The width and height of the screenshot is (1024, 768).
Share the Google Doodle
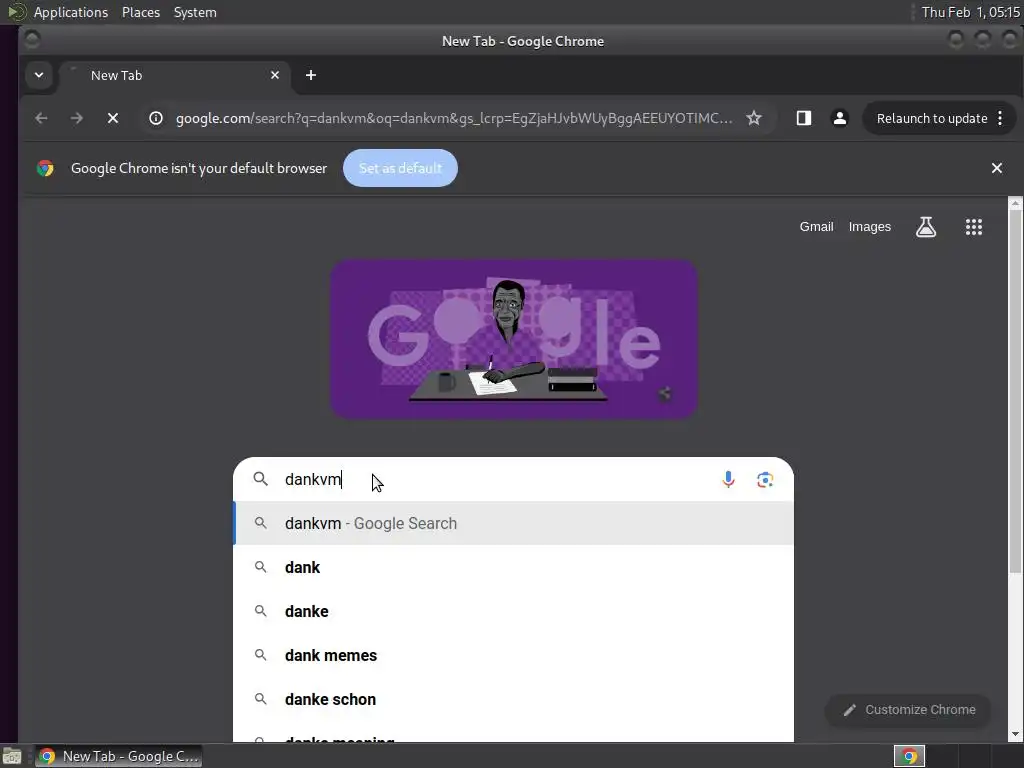pyautogui.click(x=664, y=393)
